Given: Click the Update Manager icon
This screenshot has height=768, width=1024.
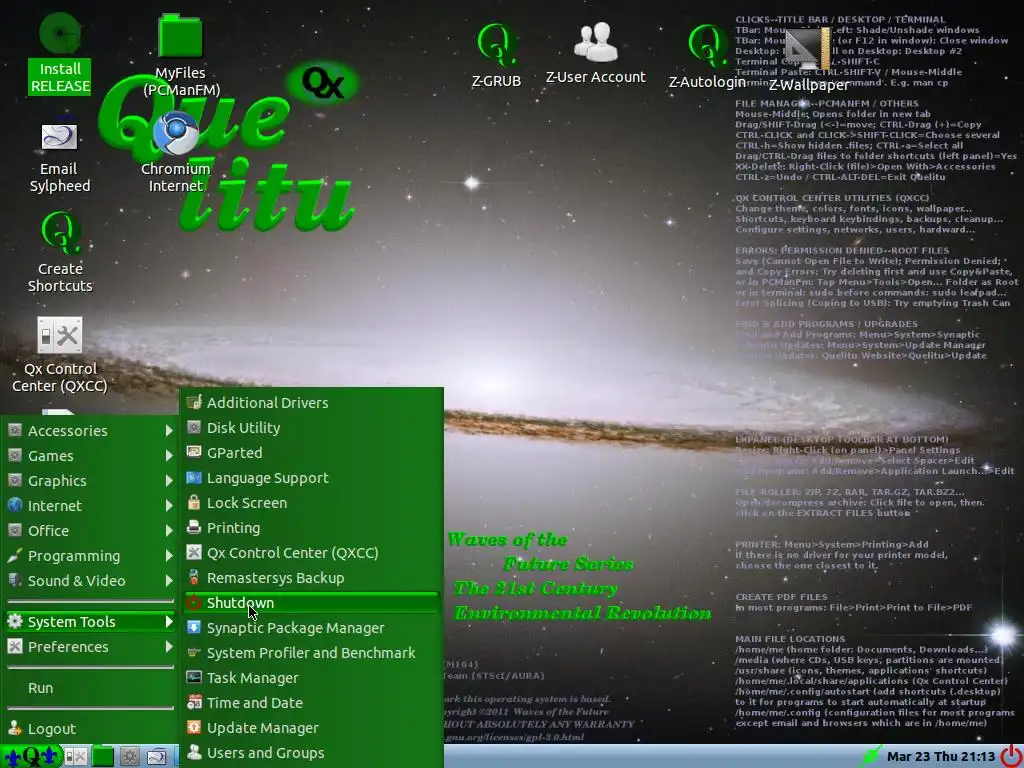Looking at the screenshot, I should pyautogui.click(x=194, y=727).
